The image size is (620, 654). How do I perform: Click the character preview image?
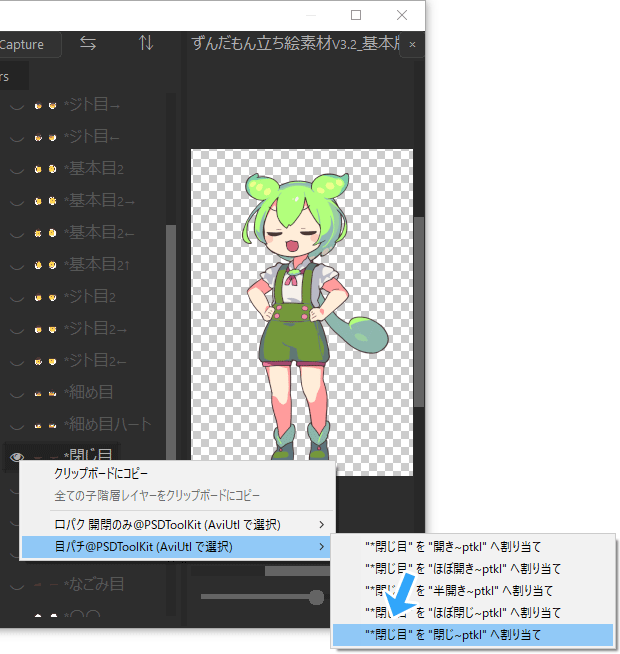click(x=302, y=312)
